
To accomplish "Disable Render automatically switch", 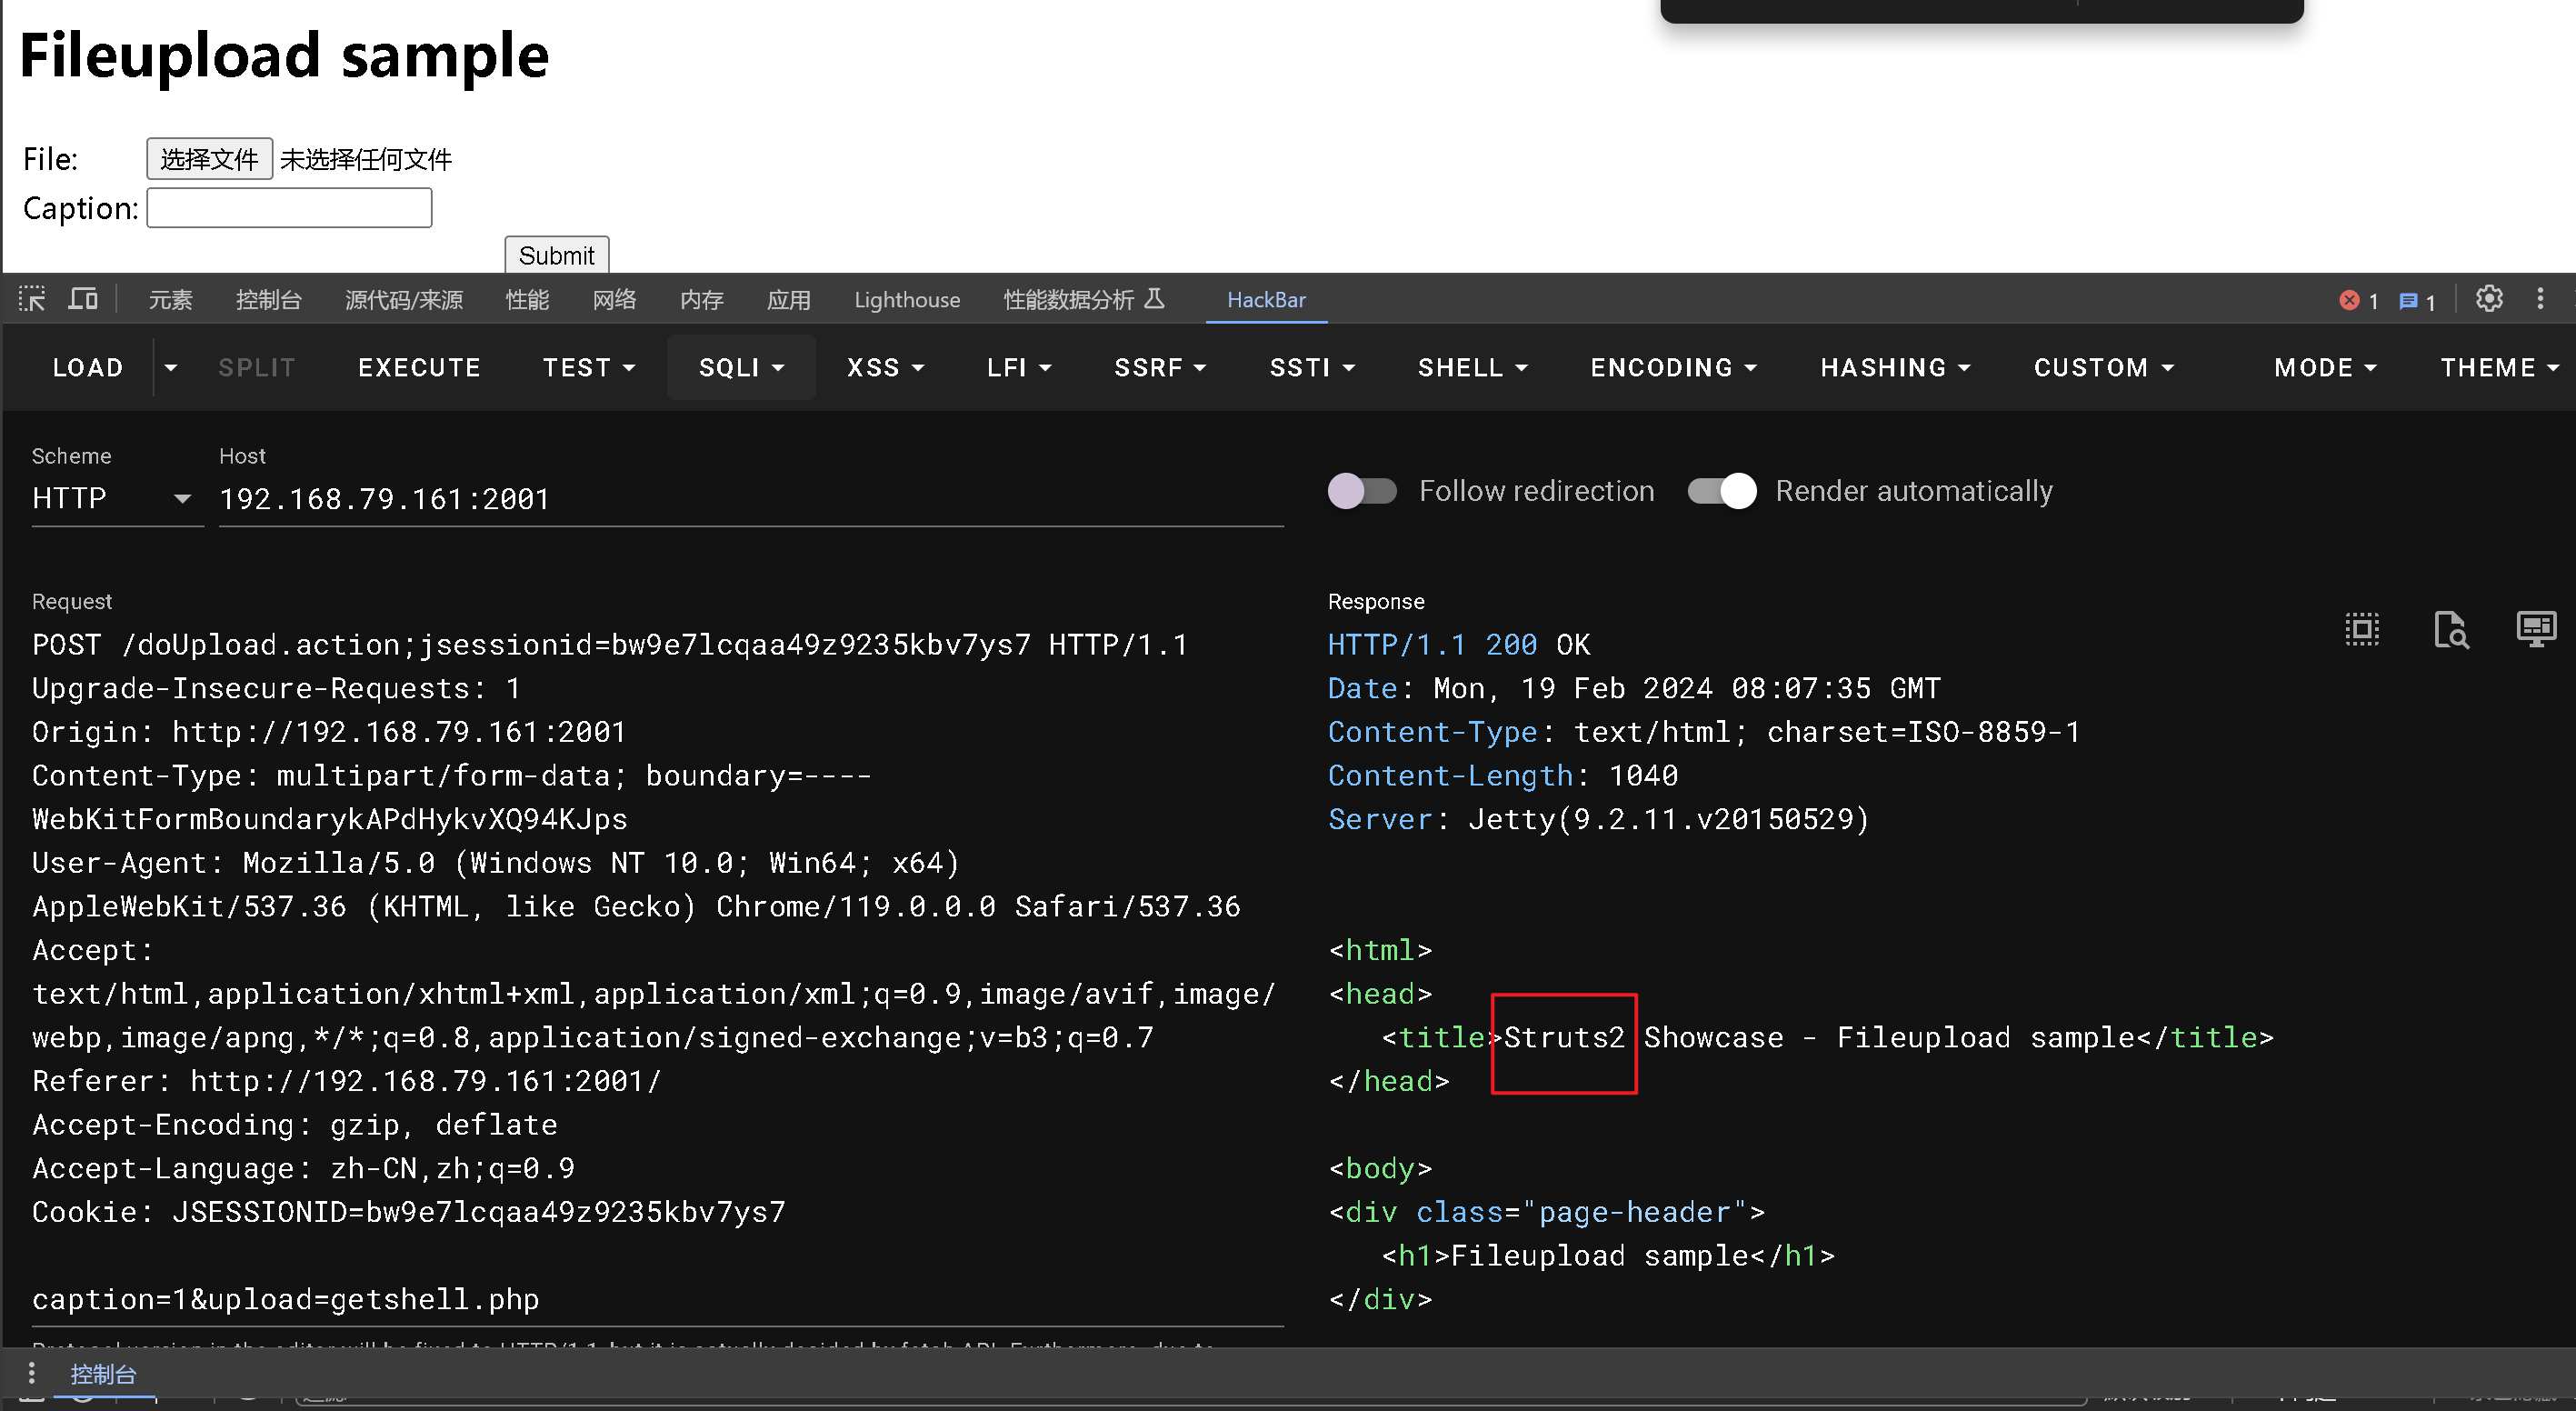I will click(1721, 491).
